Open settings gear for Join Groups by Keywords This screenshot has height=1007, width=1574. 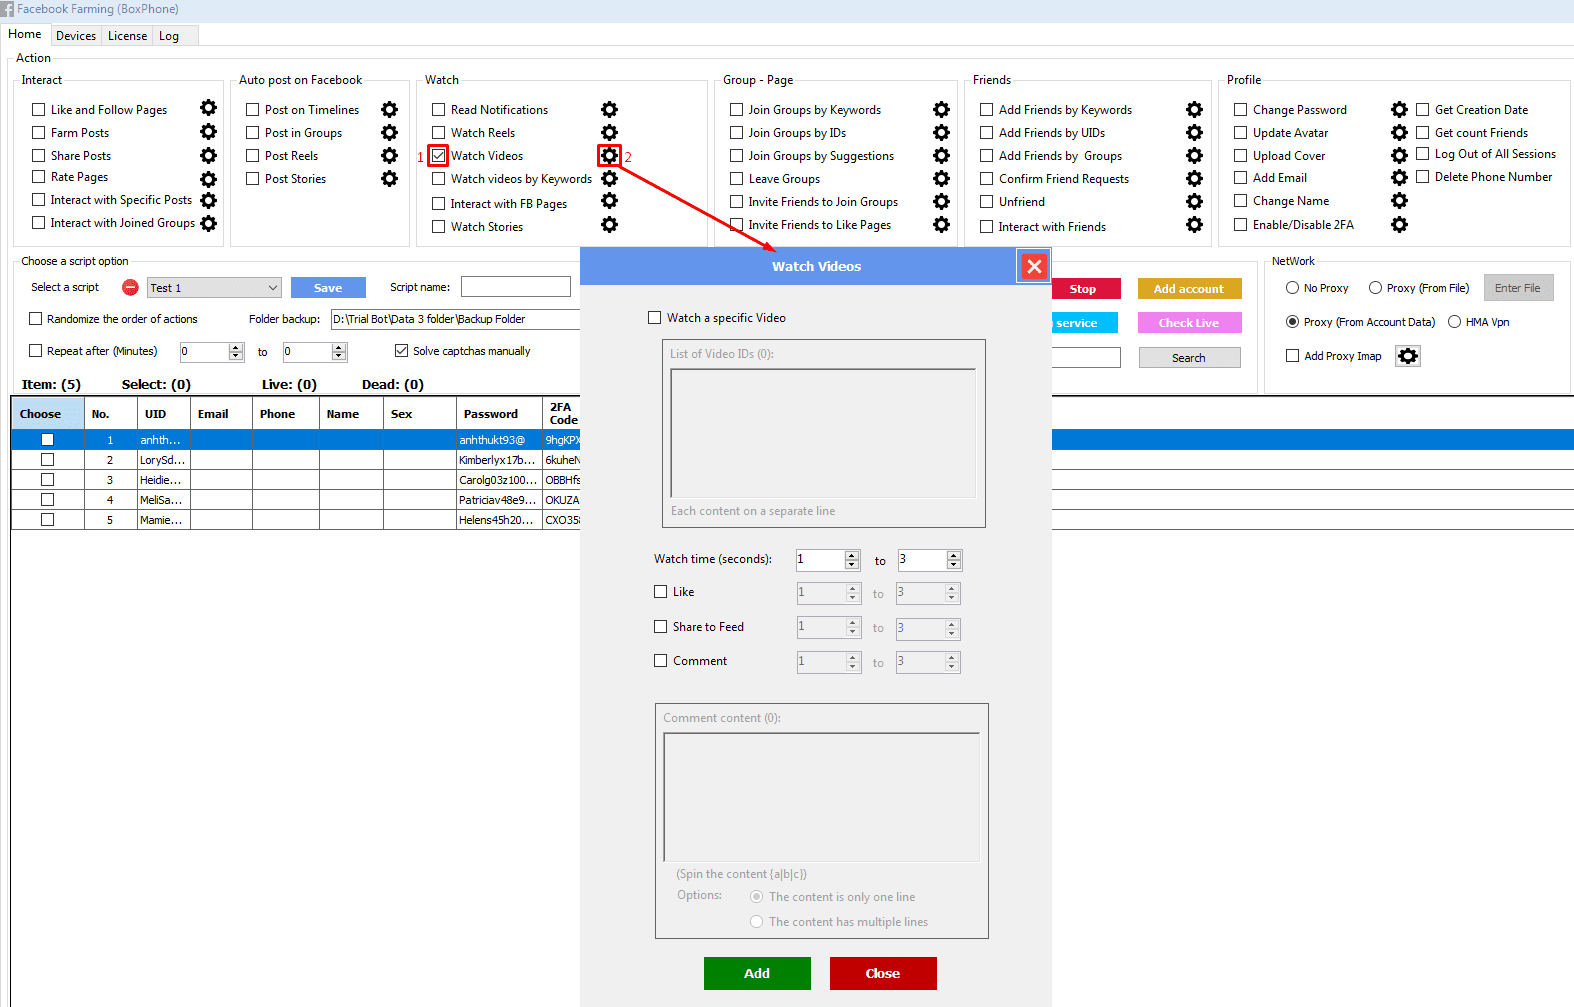[941, 109]
